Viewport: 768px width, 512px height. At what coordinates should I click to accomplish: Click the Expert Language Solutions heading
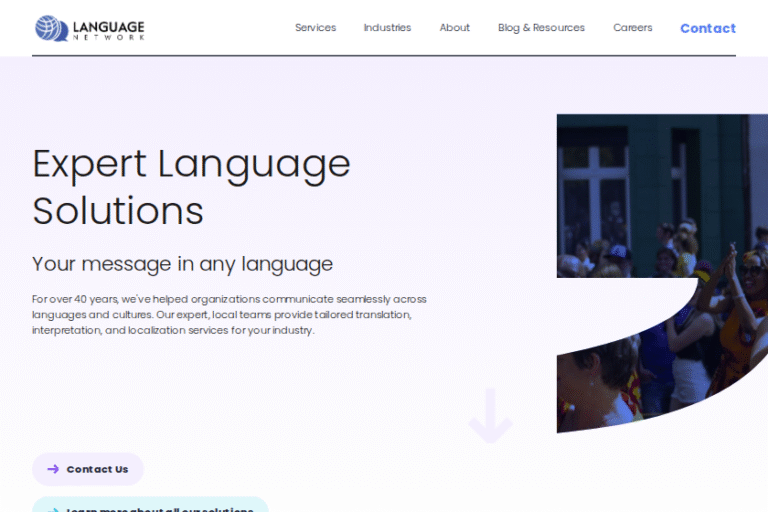[x=191, y=187]
